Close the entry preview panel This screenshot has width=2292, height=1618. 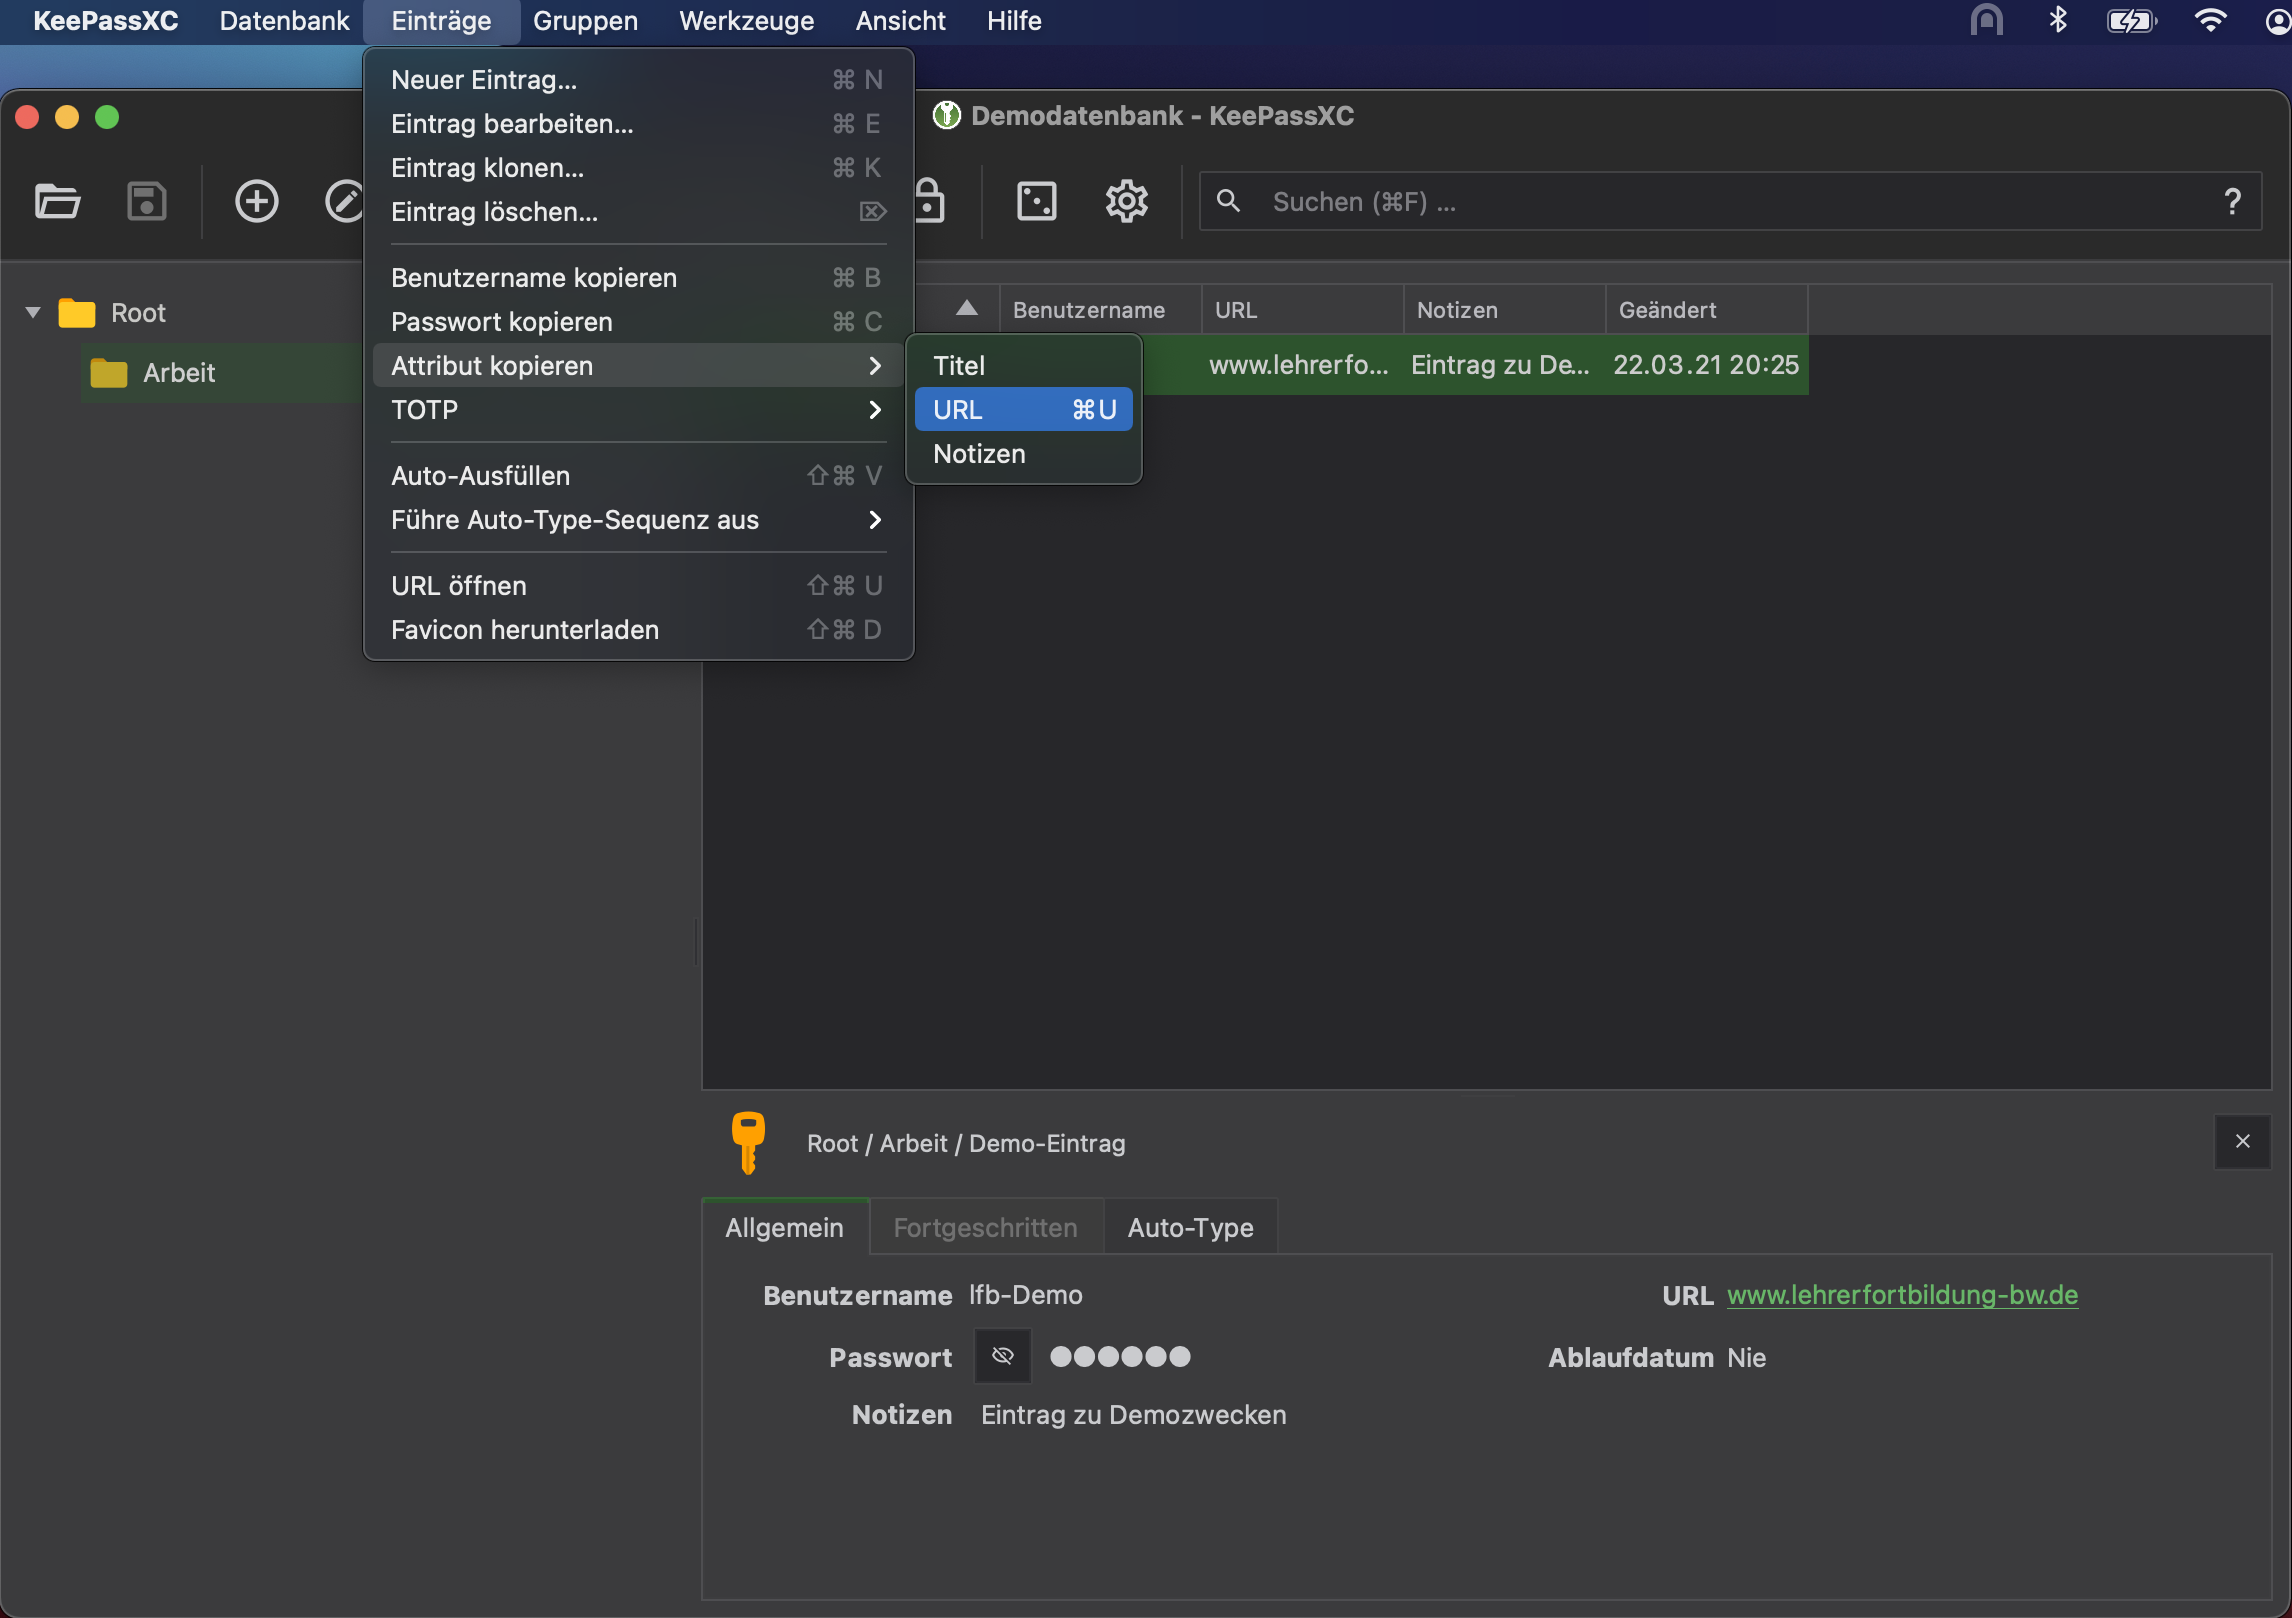(x=2242, y=1141)
